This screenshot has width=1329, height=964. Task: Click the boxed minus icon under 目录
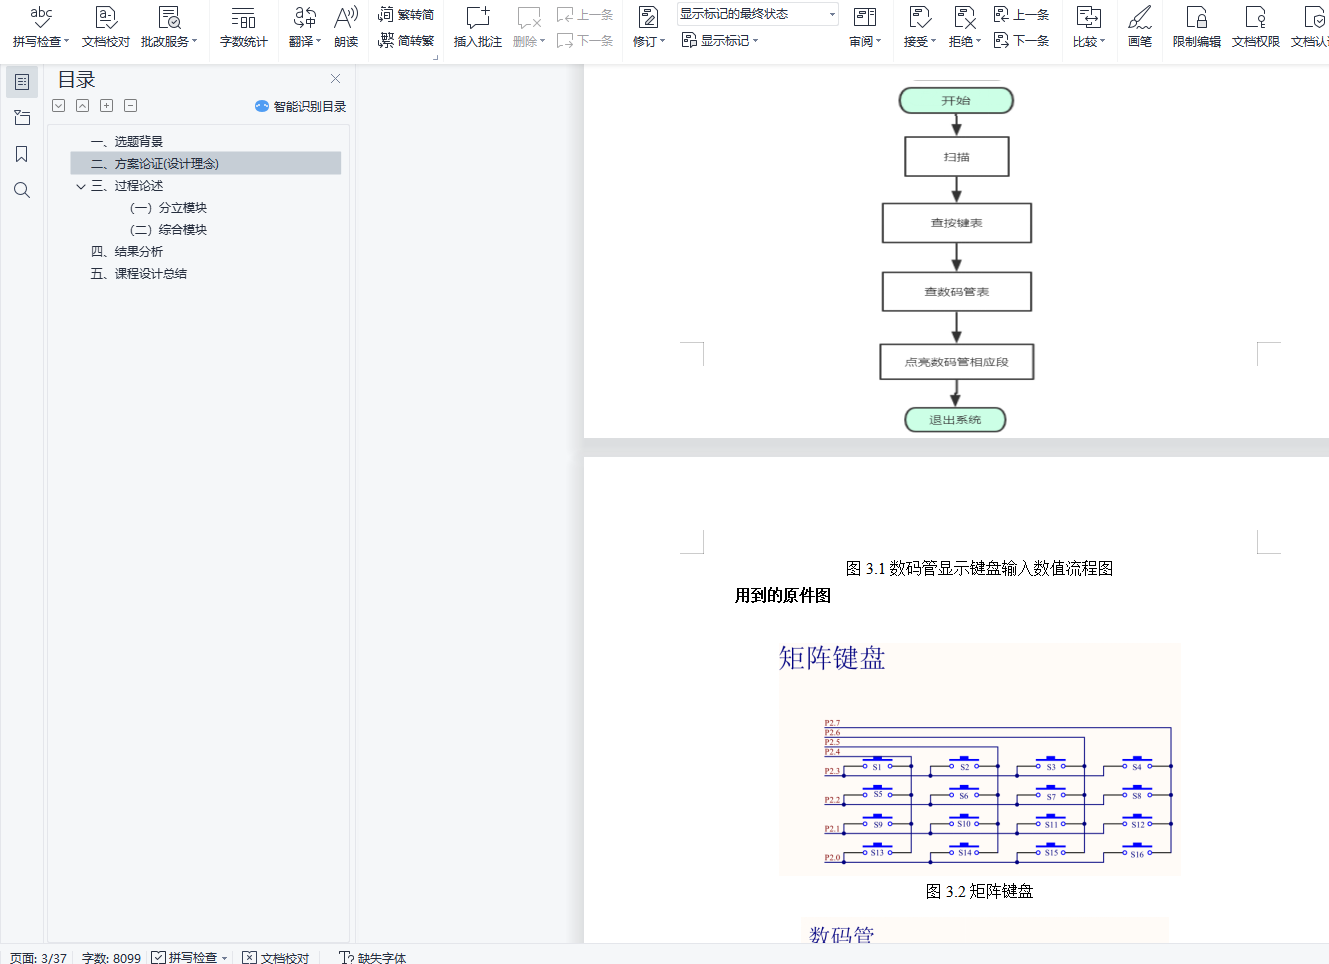131,106
